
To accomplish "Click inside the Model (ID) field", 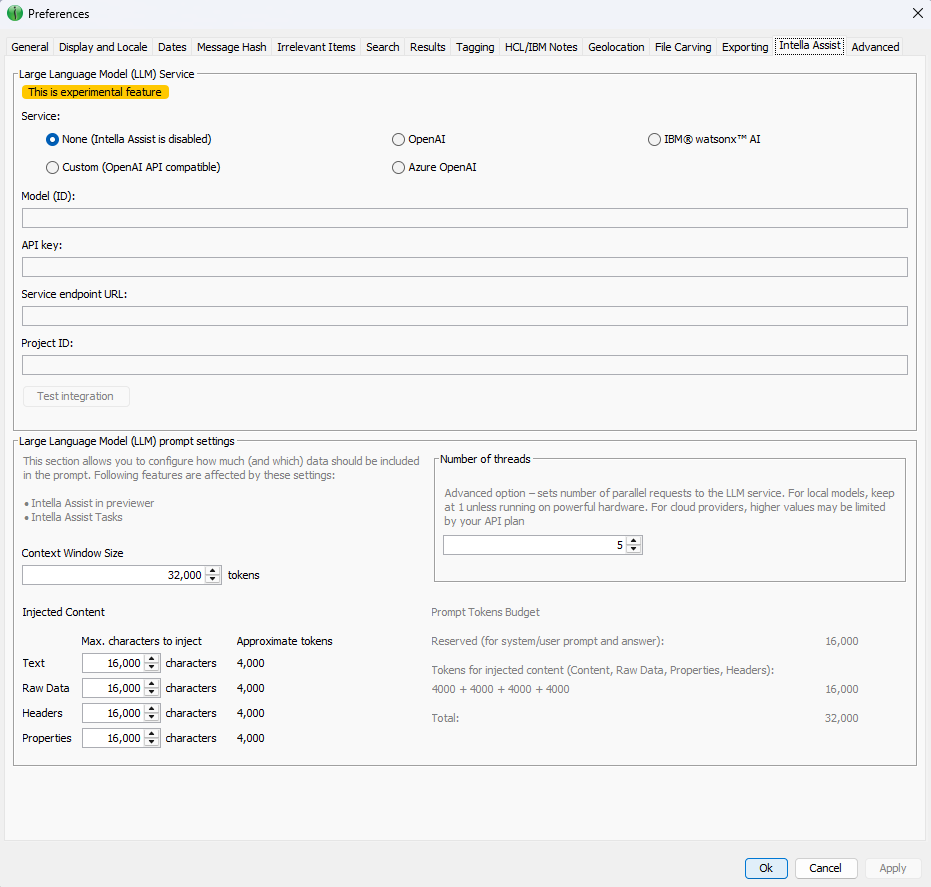I will point(465,217).
